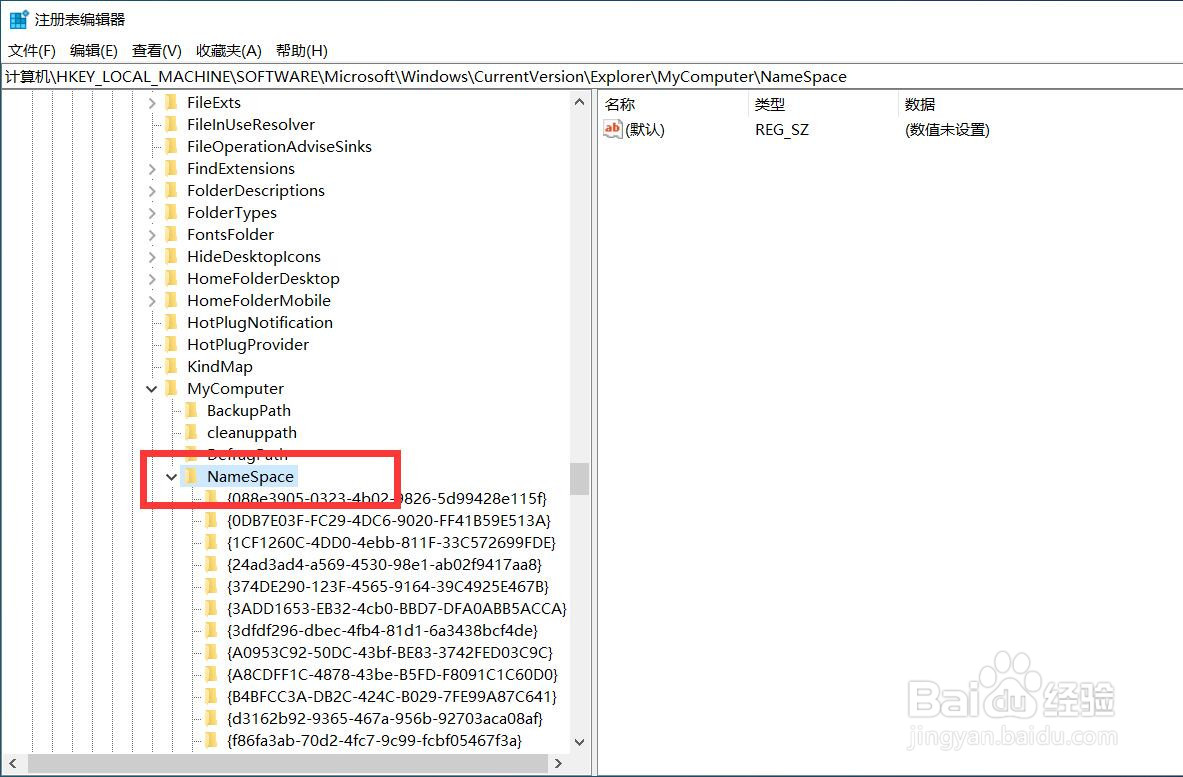Select key {d3162b92-9365-467a-956b-92703aca08af}

[385, 718]
